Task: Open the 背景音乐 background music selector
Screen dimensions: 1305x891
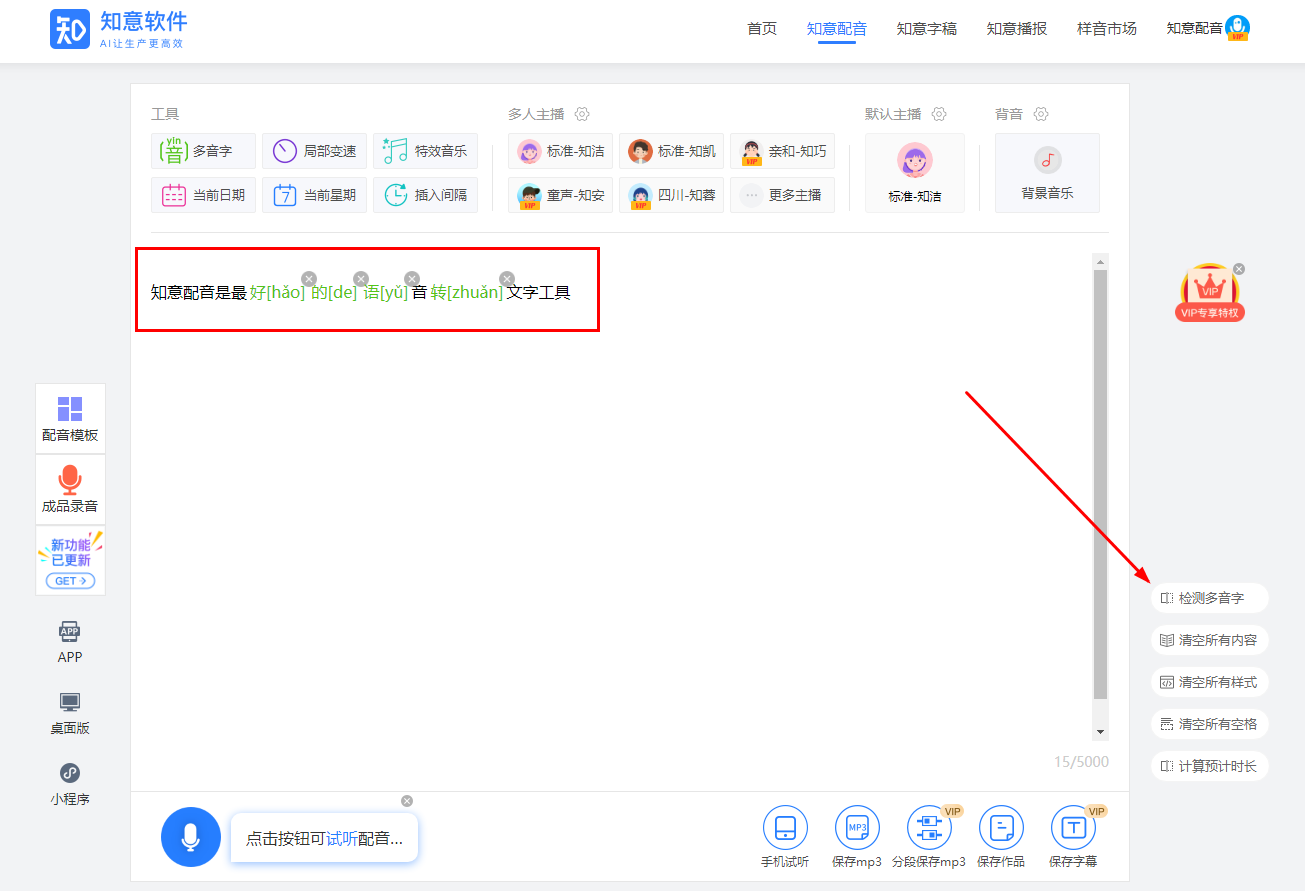Action: coord(1047,173)
